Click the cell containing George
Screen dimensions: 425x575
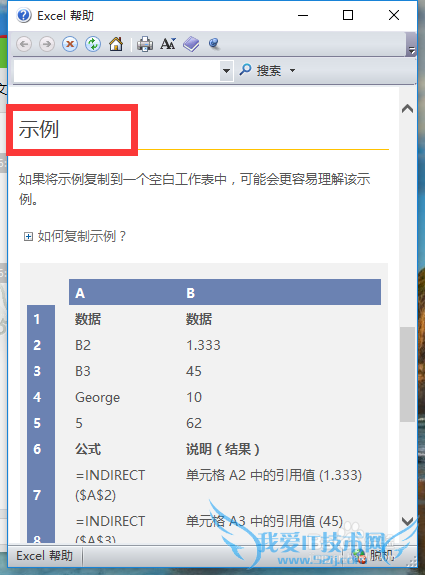tap(98, 398)
